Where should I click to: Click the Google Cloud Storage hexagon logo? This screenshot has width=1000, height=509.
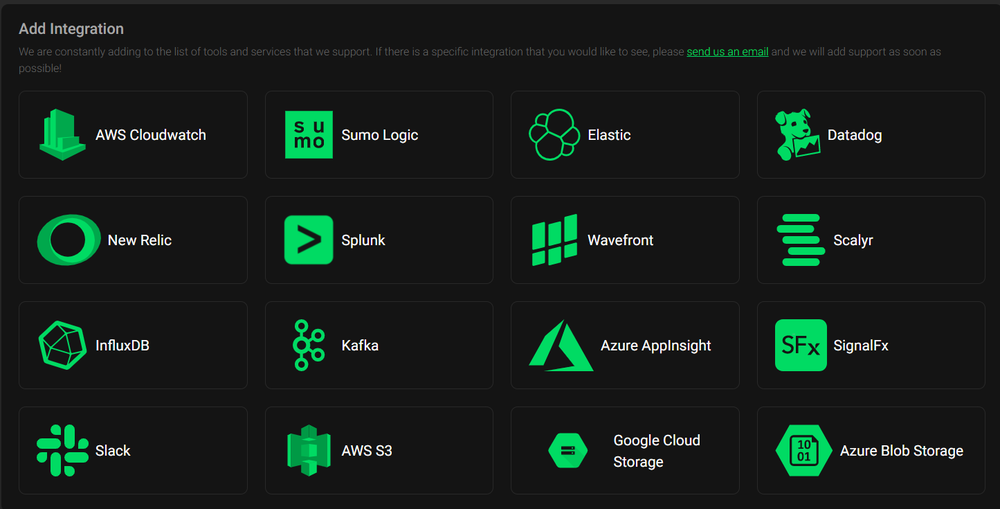(568, 450)
